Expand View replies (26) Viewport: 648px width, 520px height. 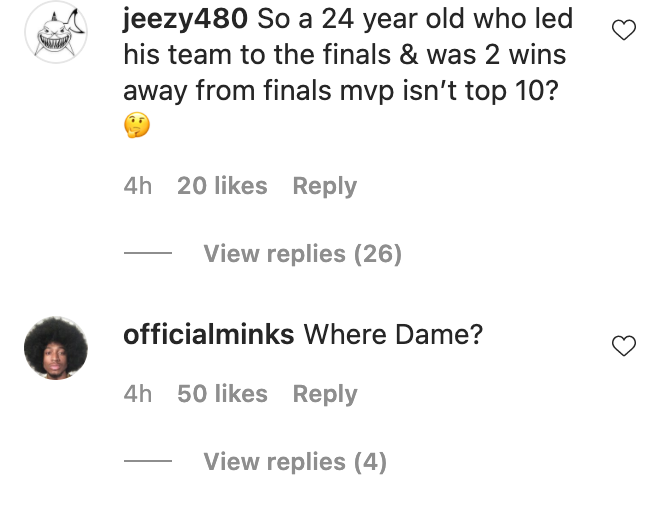tap(302, 254)
